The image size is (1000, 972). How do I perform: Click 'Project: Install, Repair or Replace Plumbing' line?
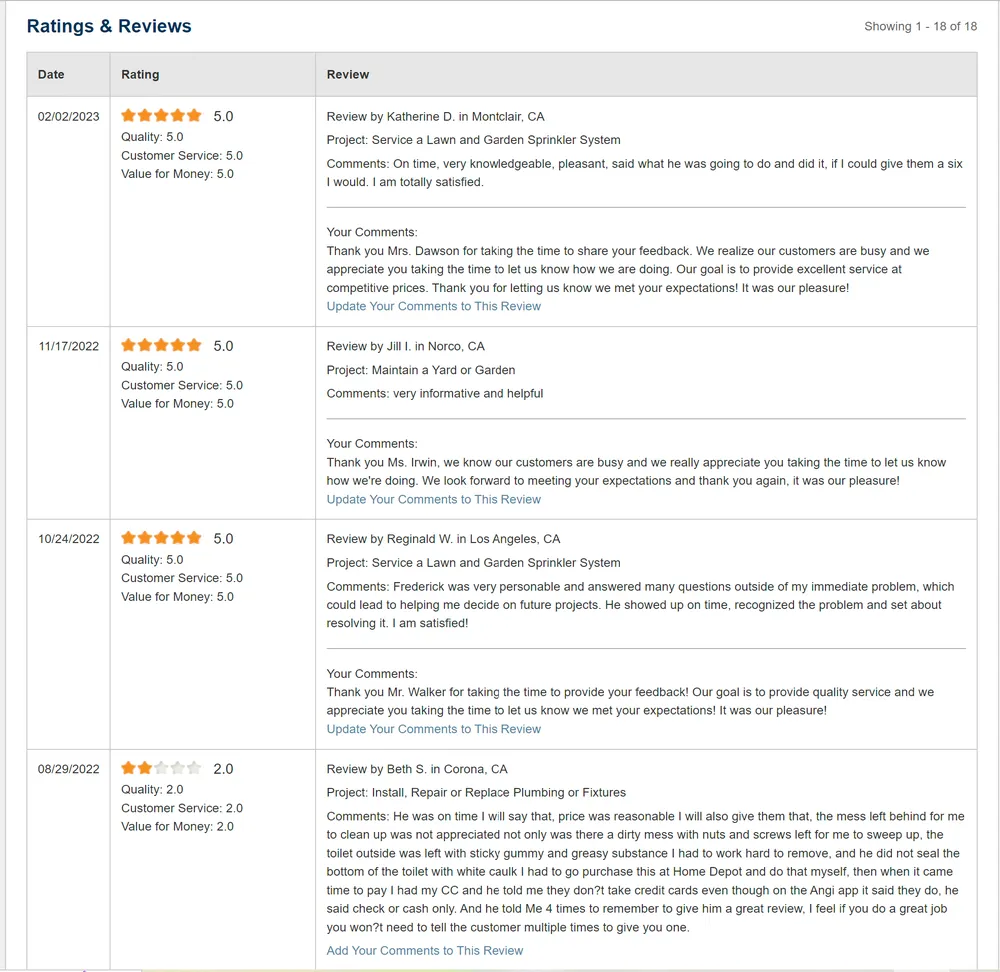[x=476, y=792]
